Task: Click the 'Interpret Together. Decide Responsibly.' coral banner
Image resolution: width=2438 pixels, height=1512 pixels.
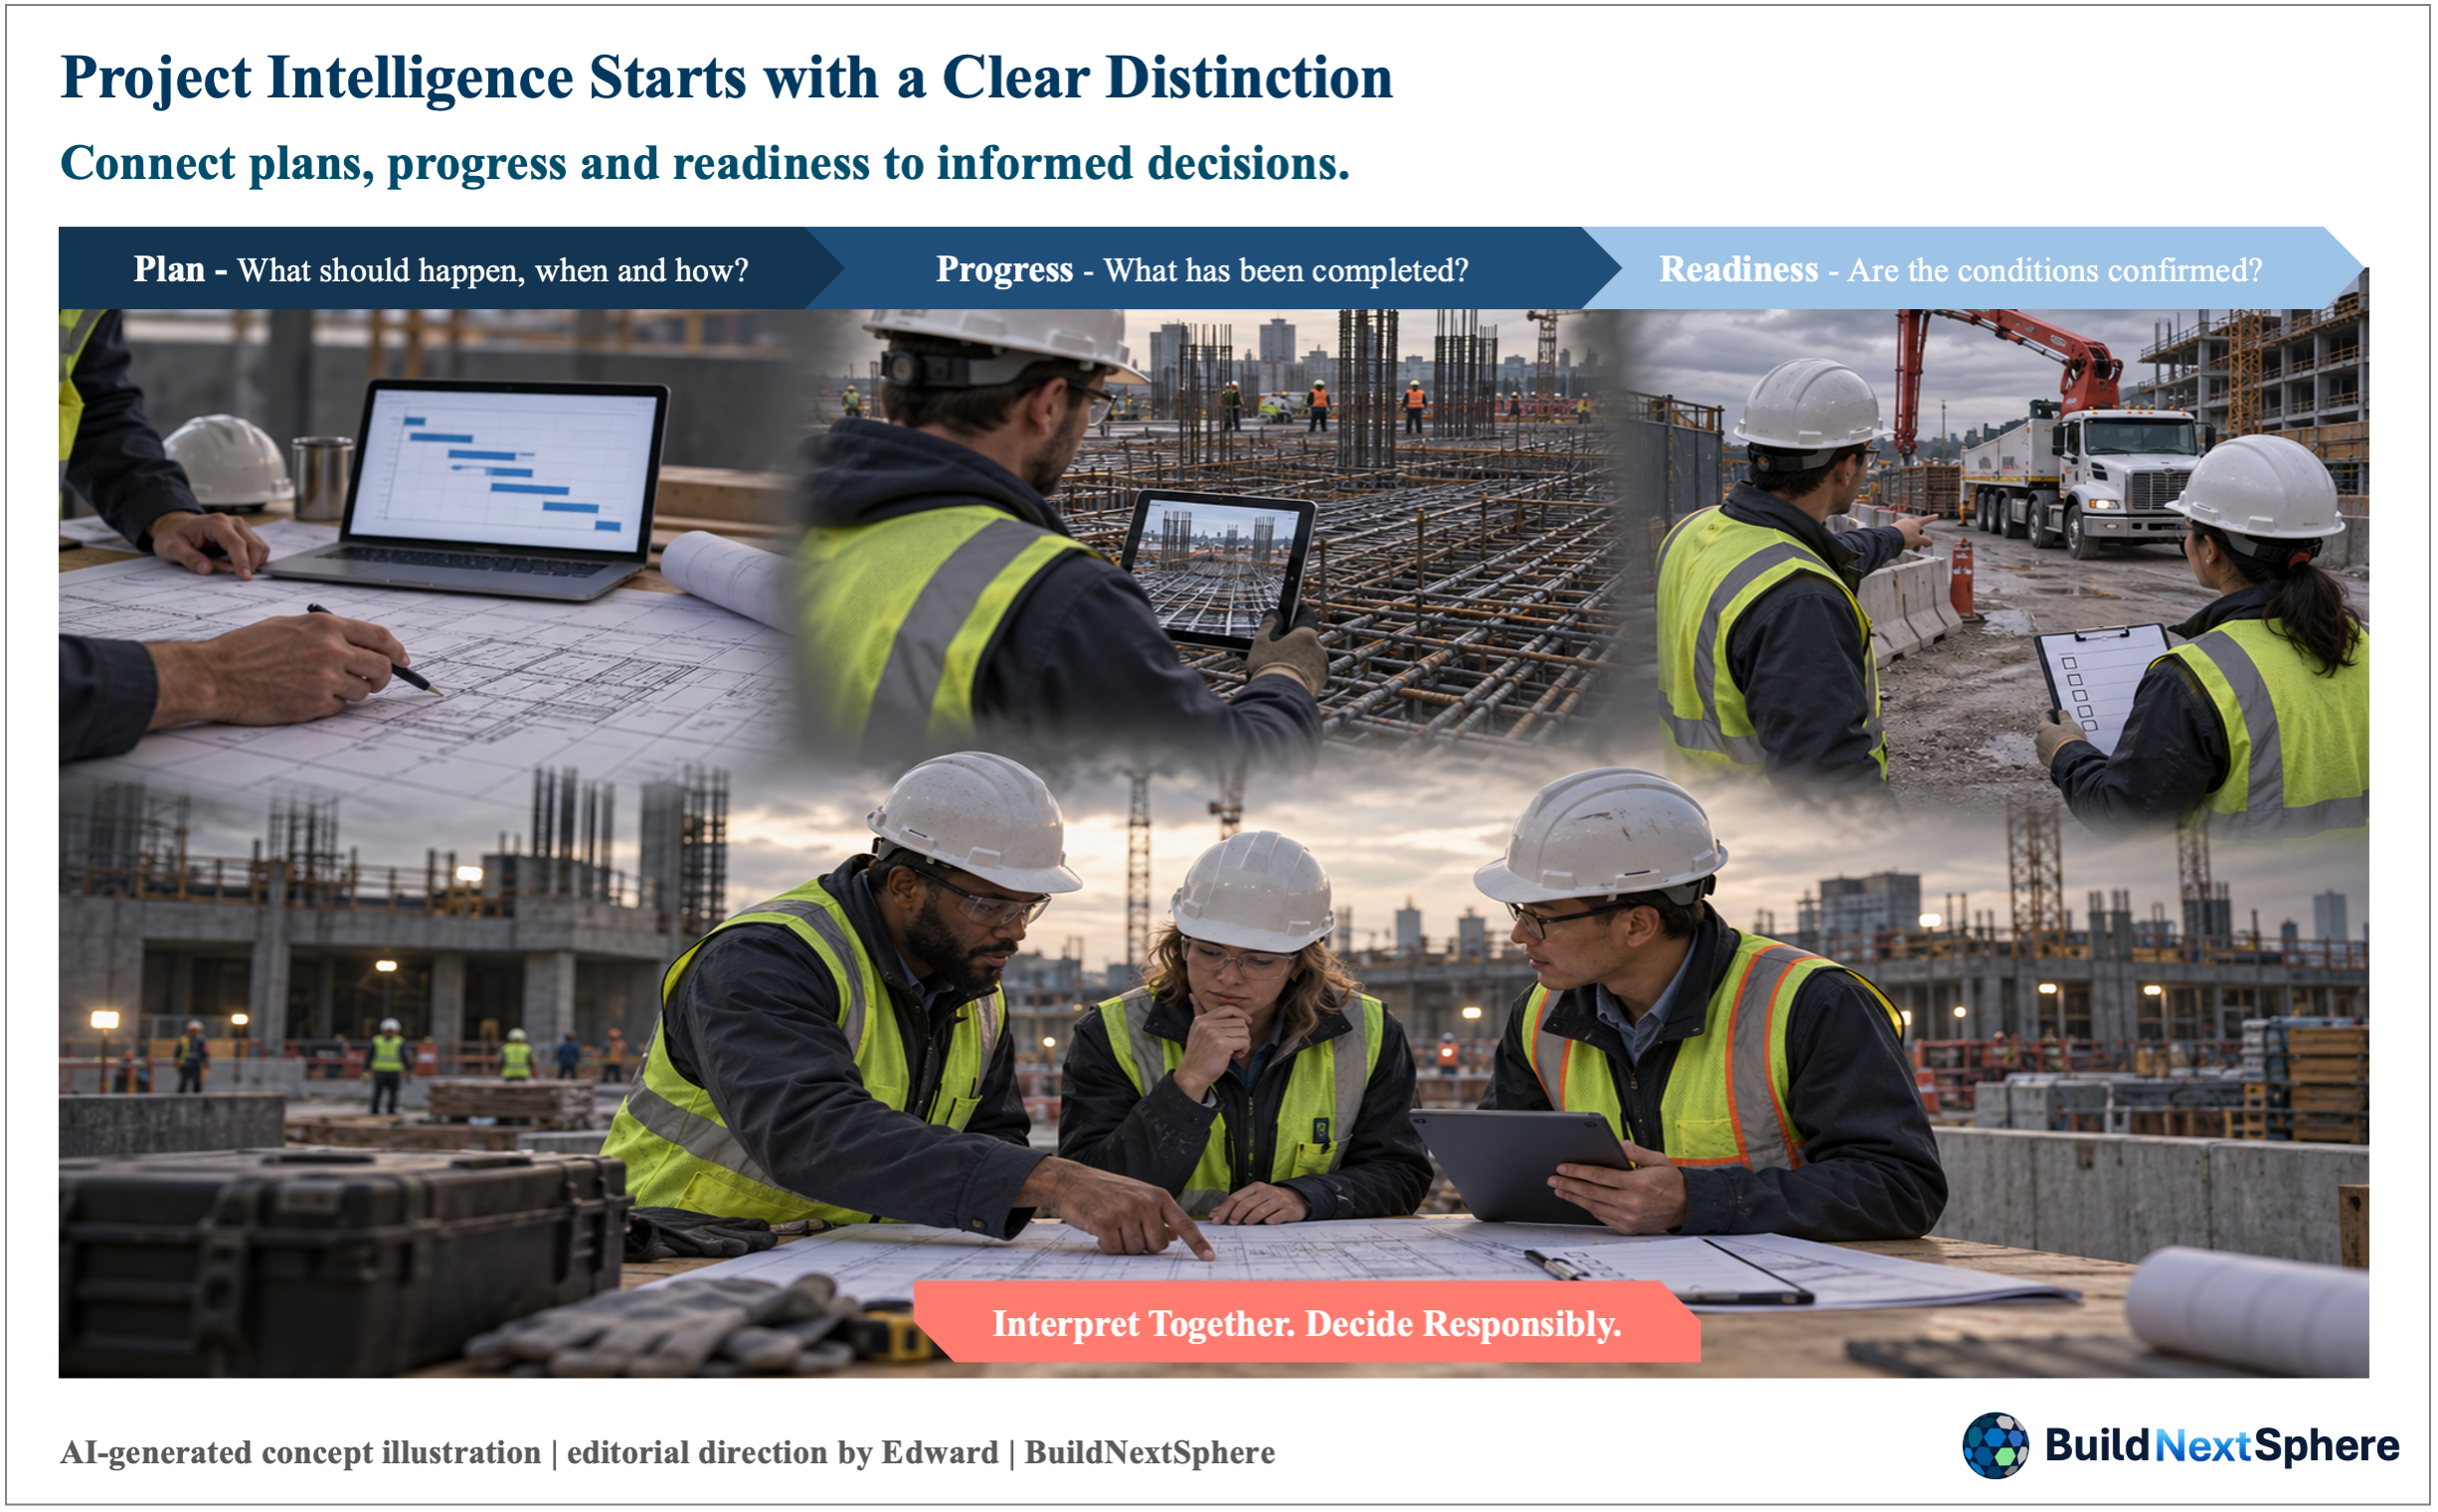Action: click(x=1306, y=1322)
